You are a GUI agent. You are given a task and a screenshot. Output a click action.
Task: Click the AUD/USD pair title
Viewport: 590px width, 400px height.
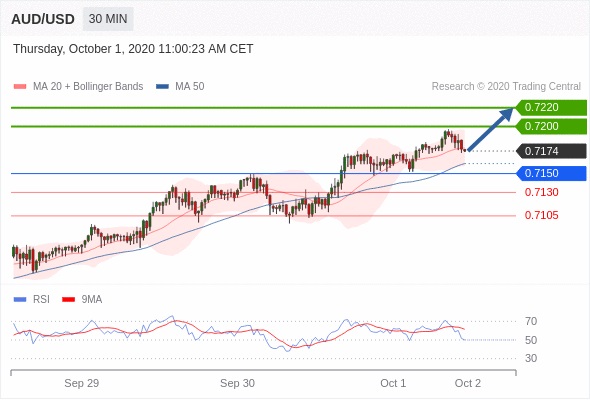click(x=43, y=19)
